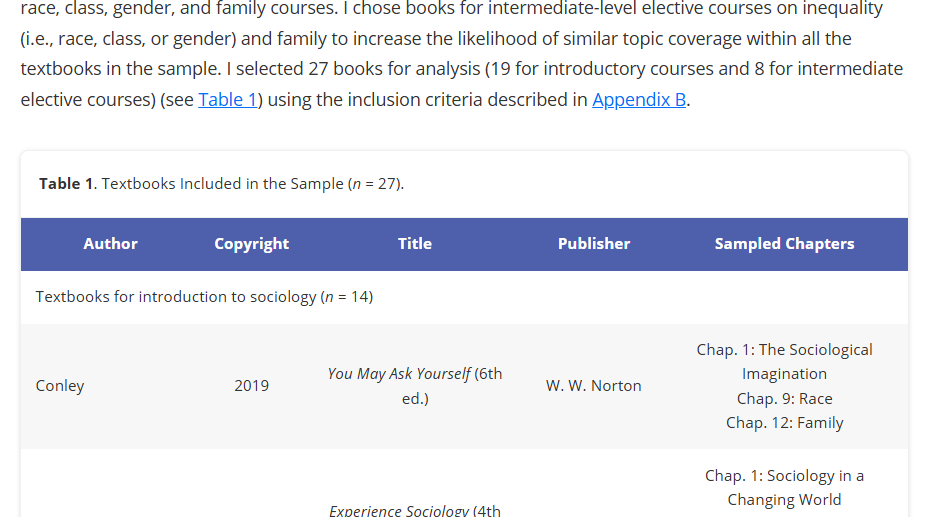Click the Conley author cell
This screenshot has height=517, width=929.
click(x=60, y=386)
